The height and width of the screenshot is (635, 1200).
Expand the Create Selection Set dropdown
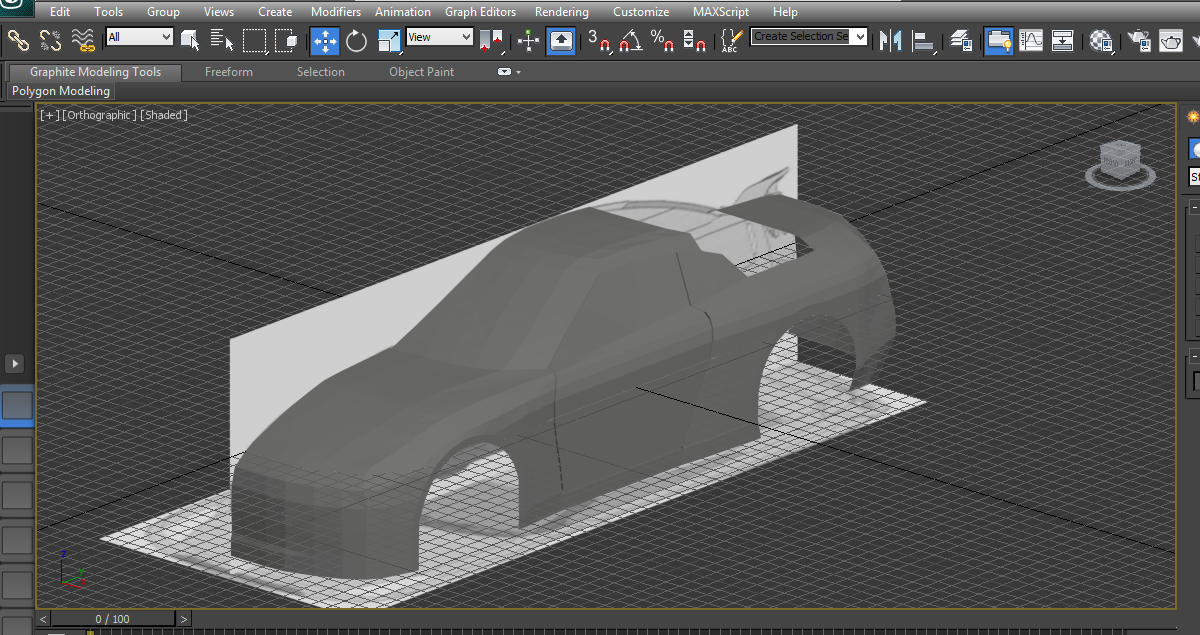[x=859, y=37]
